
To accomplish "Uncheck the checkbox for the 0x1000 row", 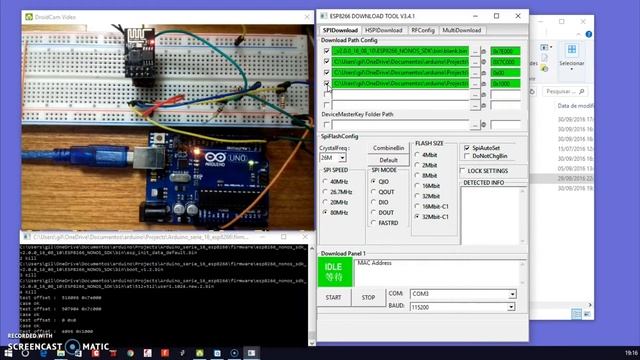I will click(x=327, y=83).
